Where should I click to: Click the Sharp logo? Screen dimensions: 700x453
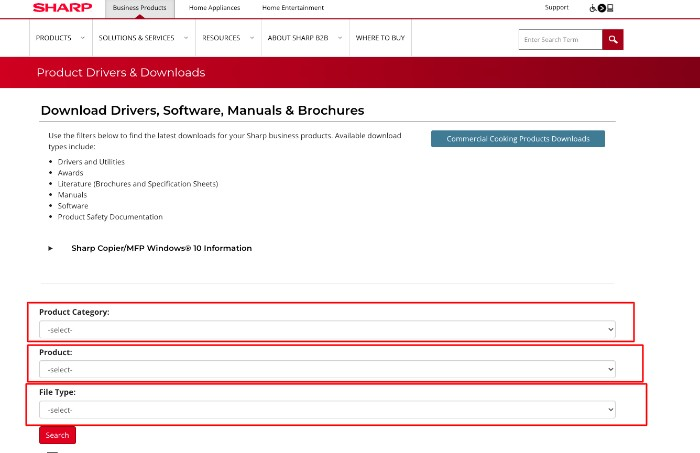(x=62, y=7)
